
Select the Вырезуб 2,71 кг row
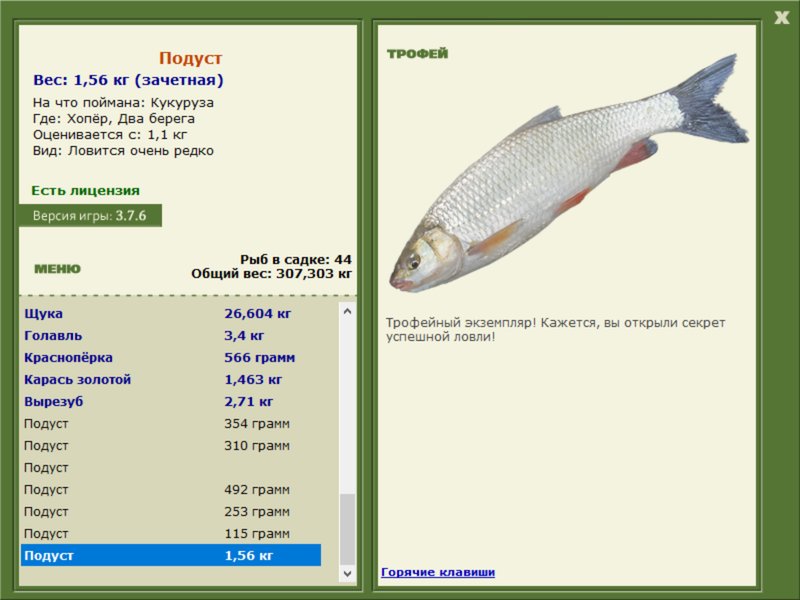tap(171, 402)
